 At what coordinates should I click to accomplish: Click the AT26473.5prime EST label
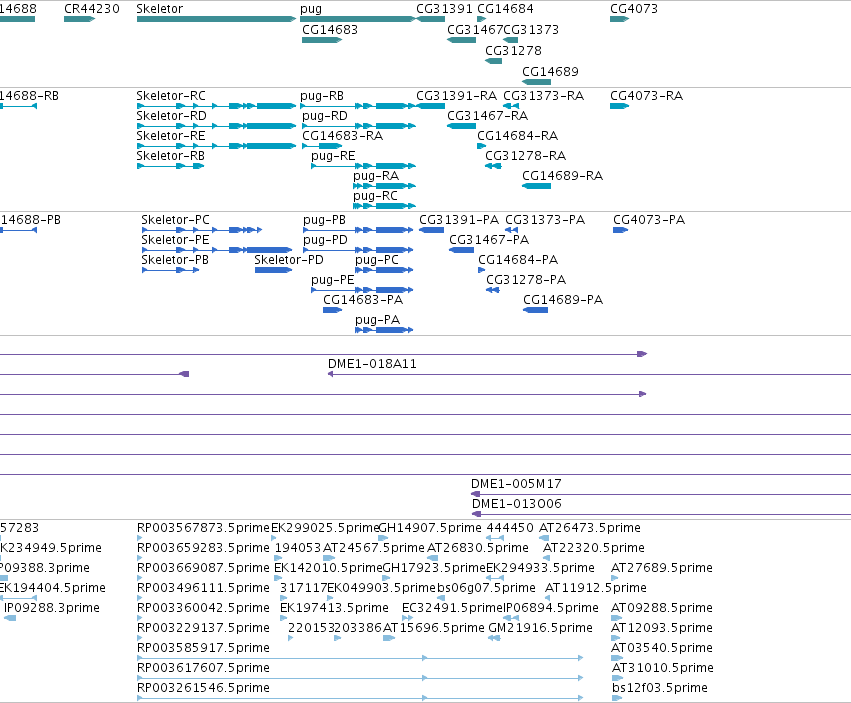pos(589,528)
